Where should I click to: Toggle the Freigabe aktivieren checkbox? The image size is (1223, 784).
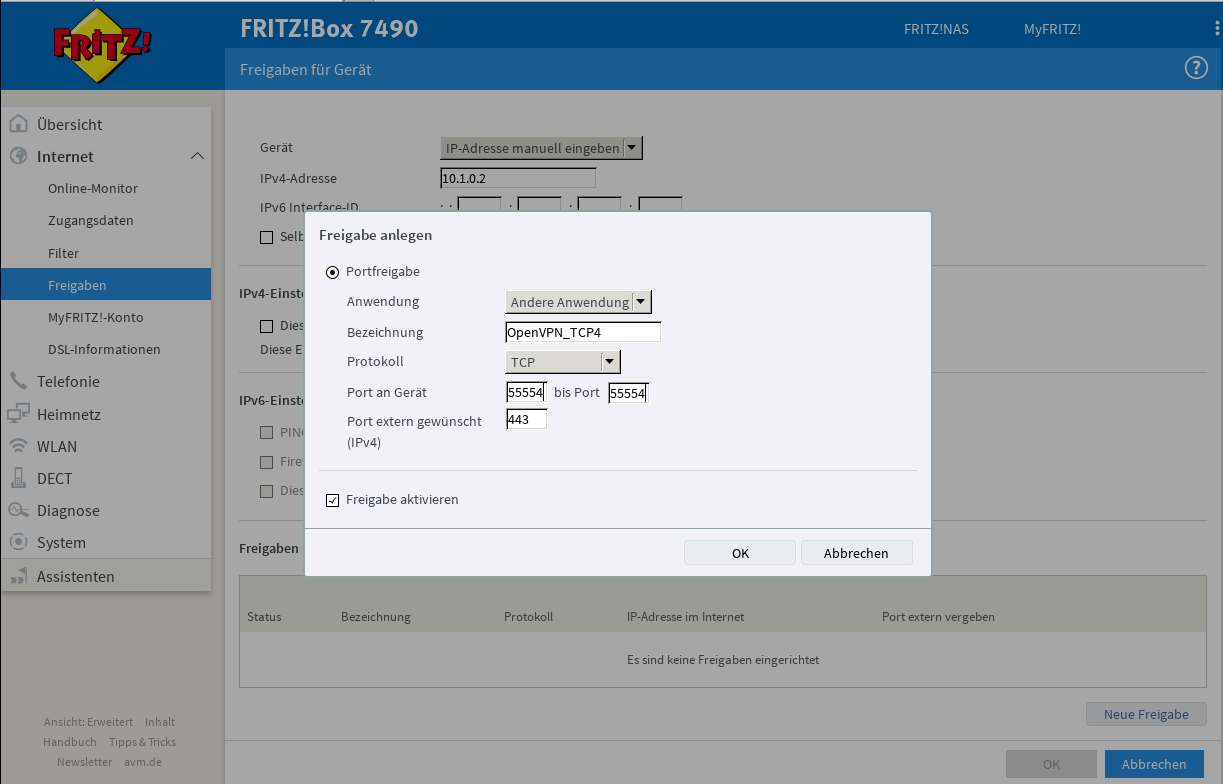[333, 500]
